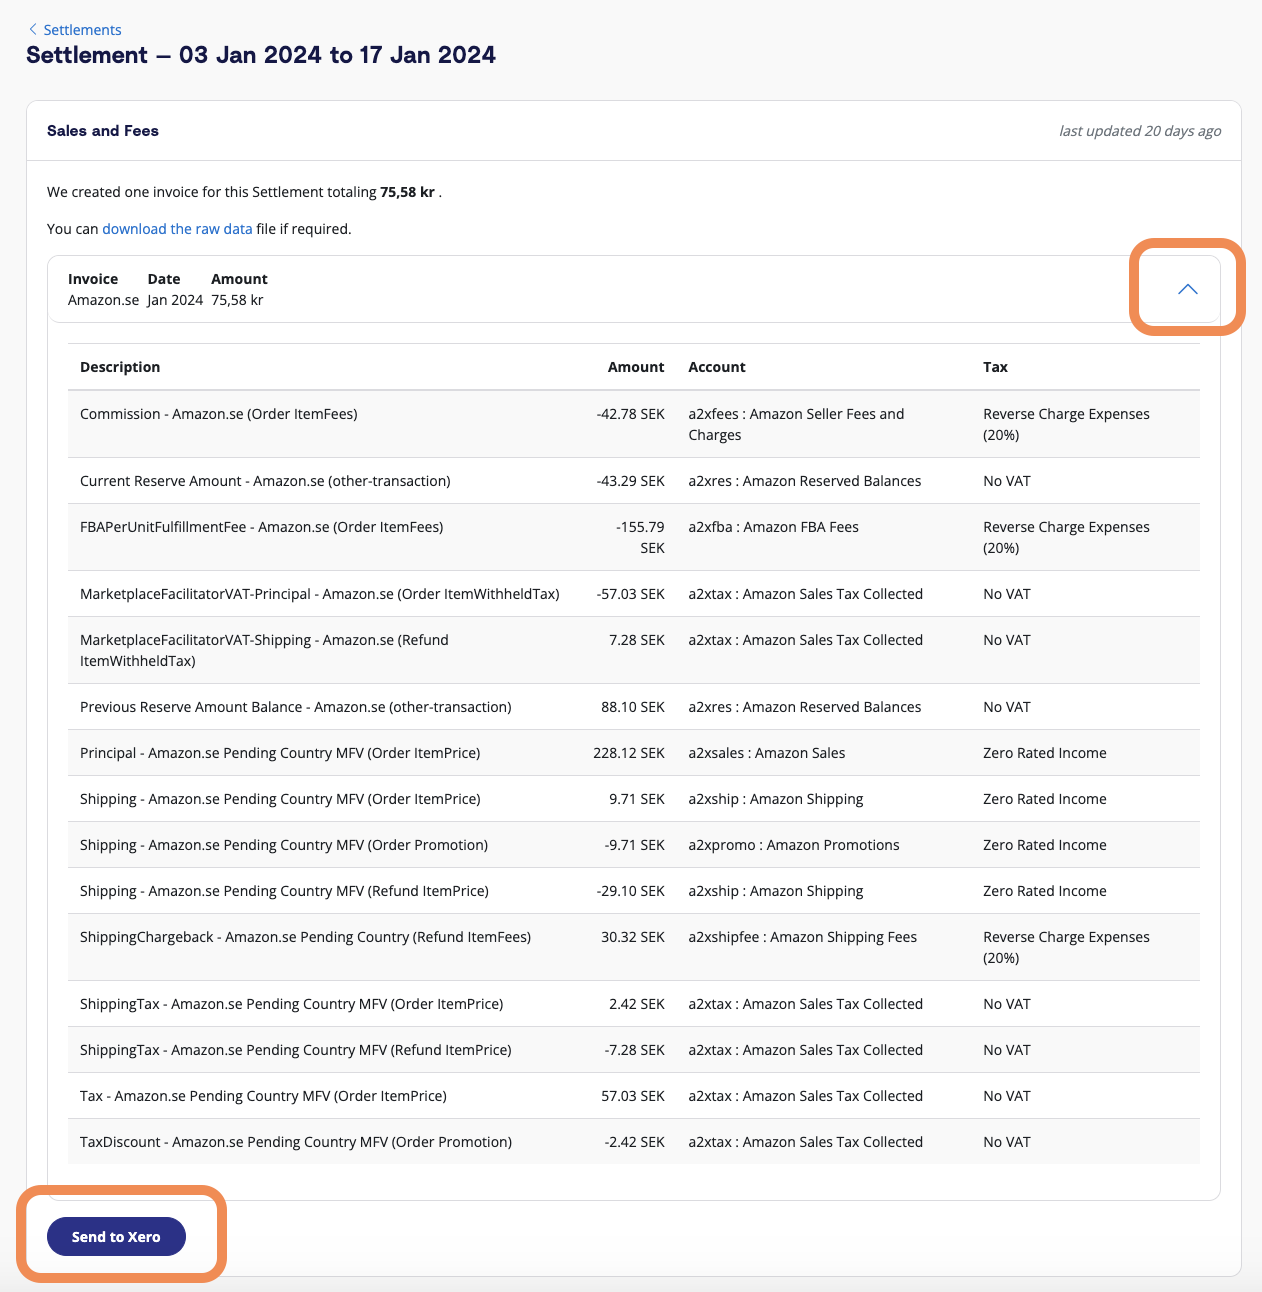Select the Tax column header
The image size is (1262, 1292).
coord(995,367)
